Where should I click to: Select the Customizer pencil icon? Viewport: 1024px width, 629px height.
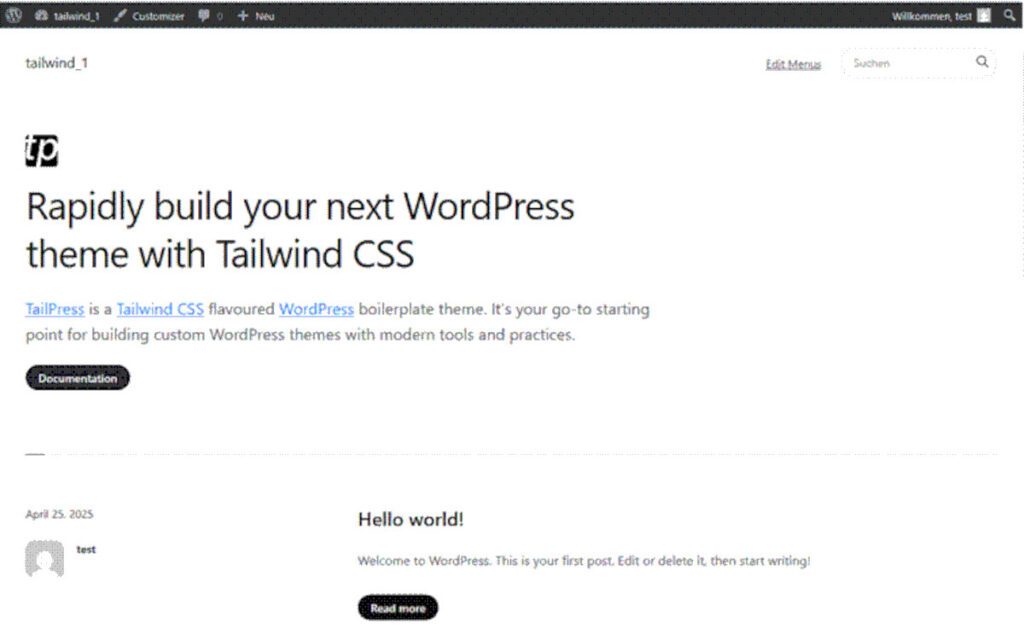[120, 15]
